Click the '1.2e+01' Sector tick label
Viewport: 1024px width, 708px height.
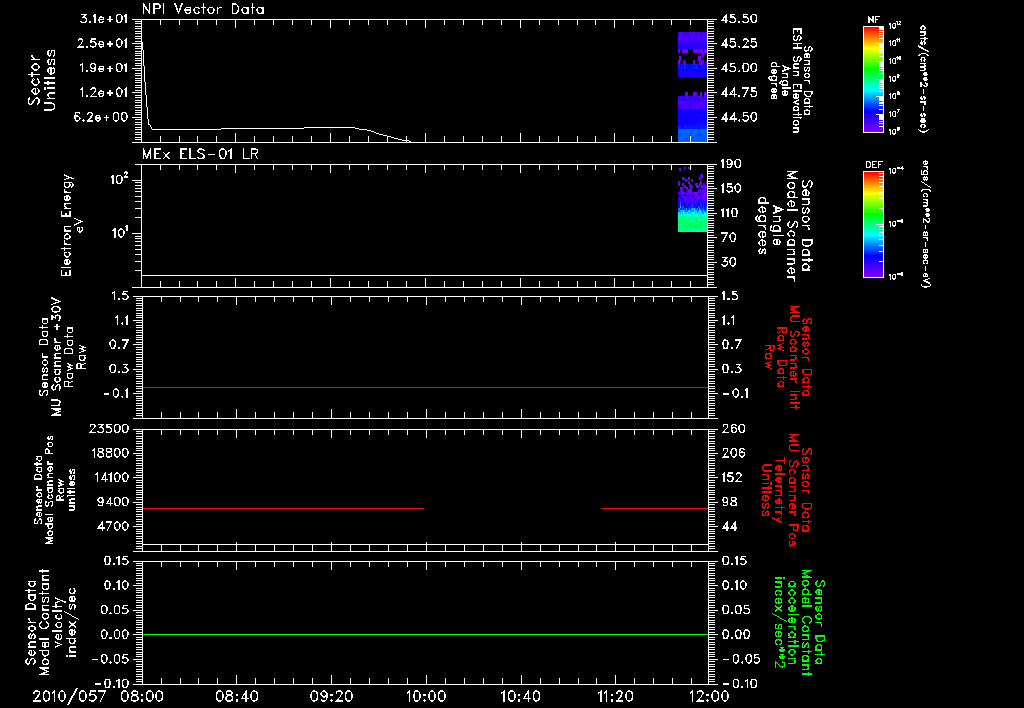click(104, 93)
